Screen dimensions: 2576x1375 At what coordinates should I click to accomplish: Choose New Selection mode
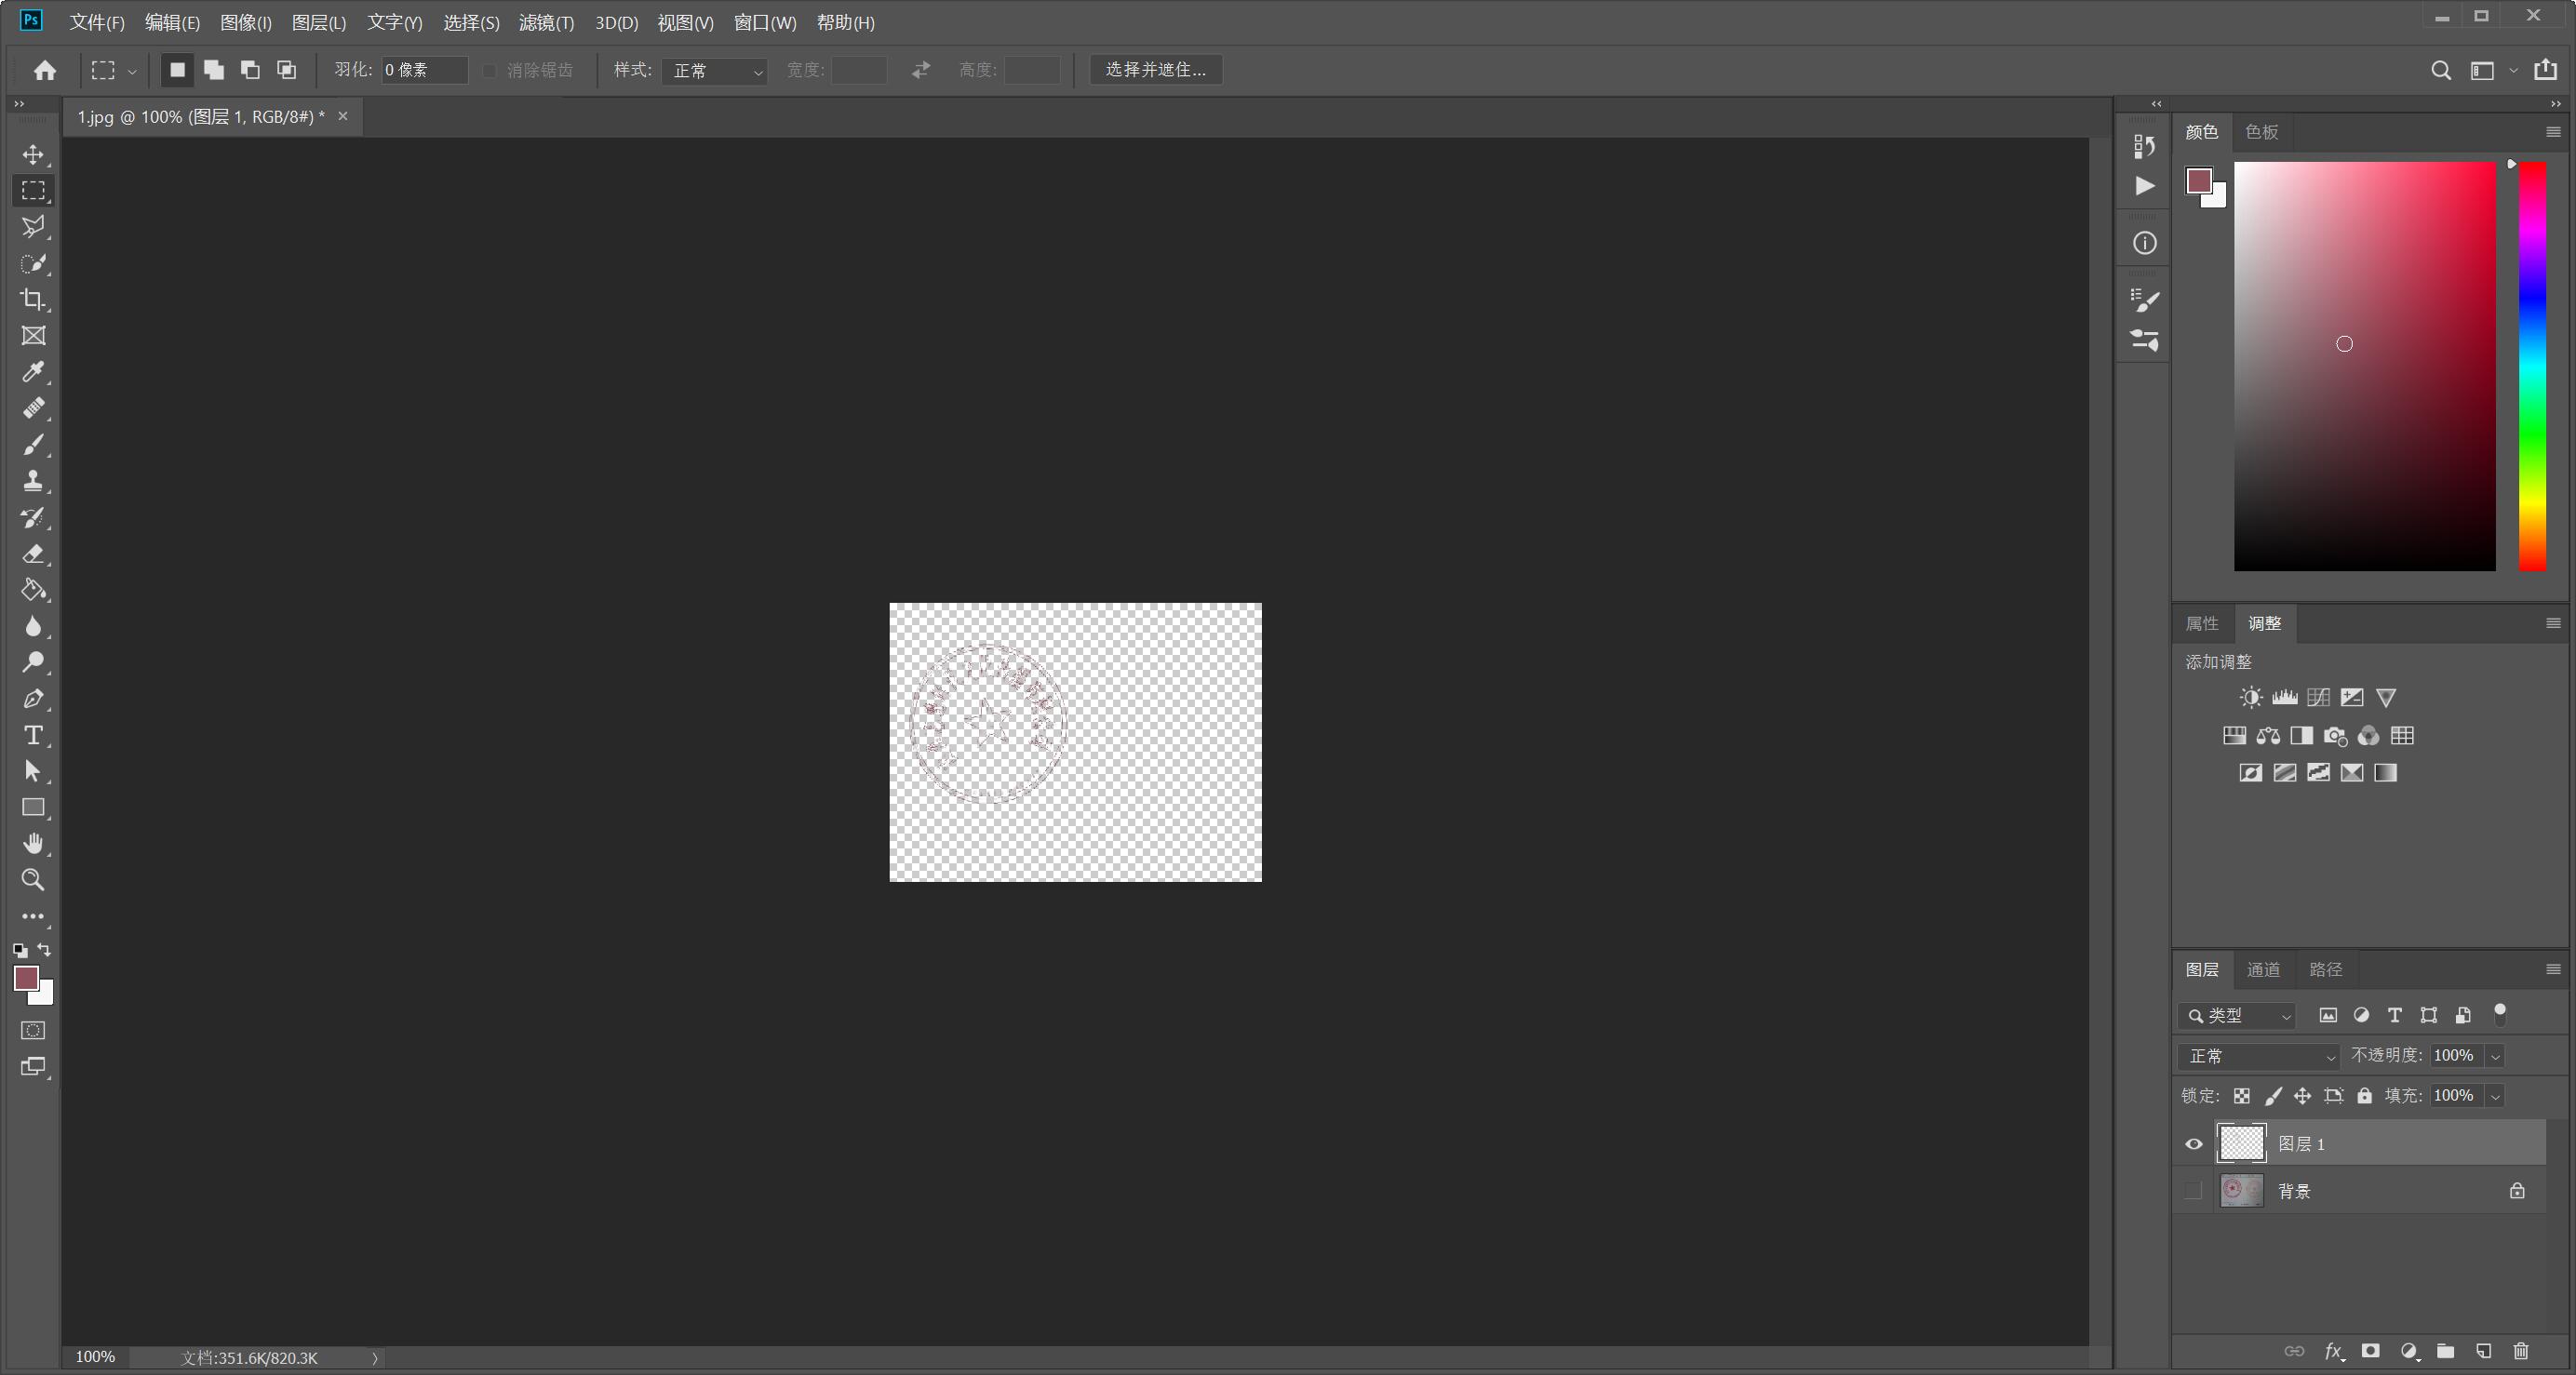177,70
